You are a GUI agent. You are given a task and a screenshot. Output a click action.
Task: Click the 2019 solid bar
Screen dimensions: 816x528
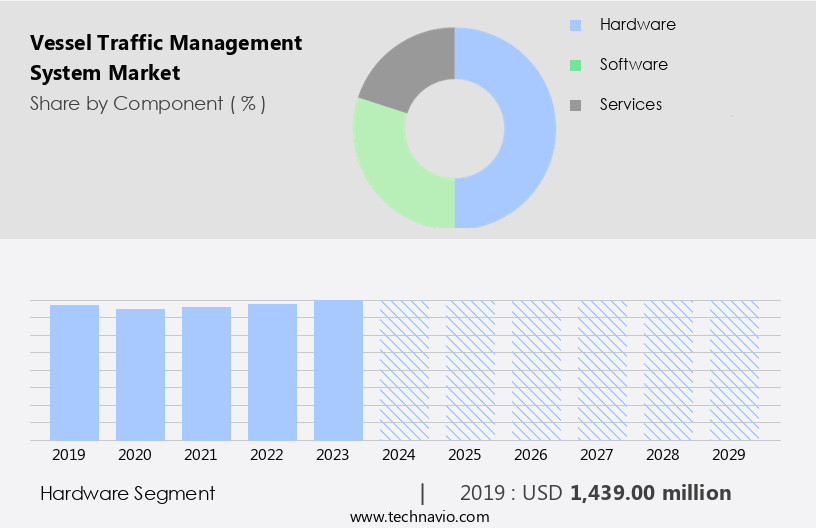[75, 372]
